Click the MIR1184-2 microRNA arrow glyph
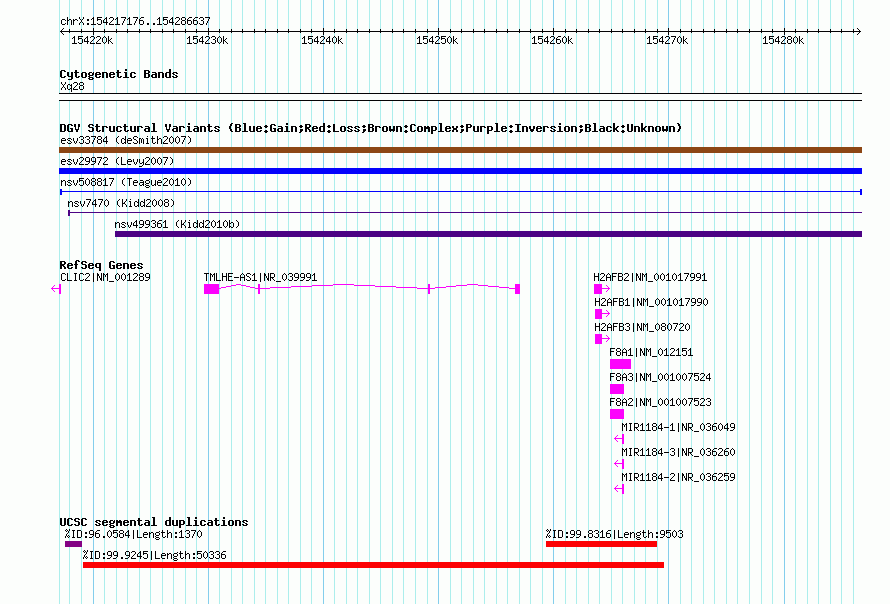Screen dimensions: 890x604 (x=619, y=489)
